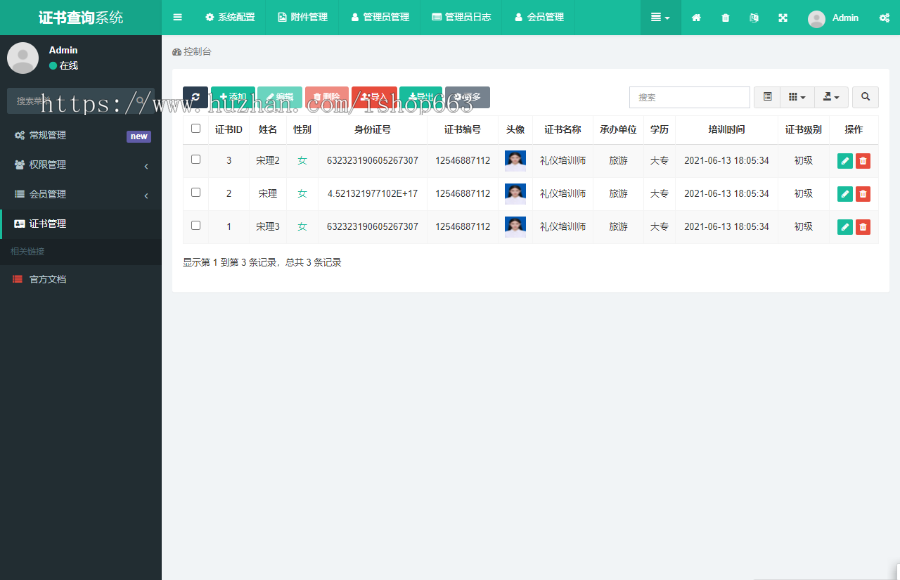Delete certificate row ID 2 with trash icon

(x=863, y=194)
